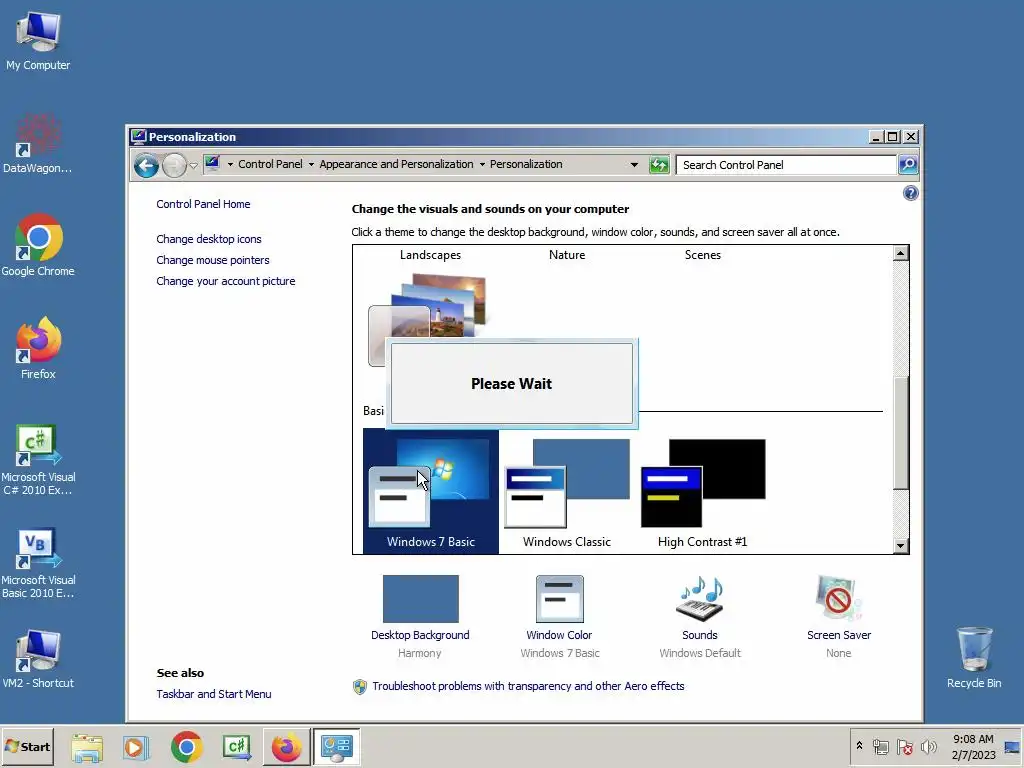Expand arrow after Appearance and Personalization
1024x768 pixels.
[482, 165]
